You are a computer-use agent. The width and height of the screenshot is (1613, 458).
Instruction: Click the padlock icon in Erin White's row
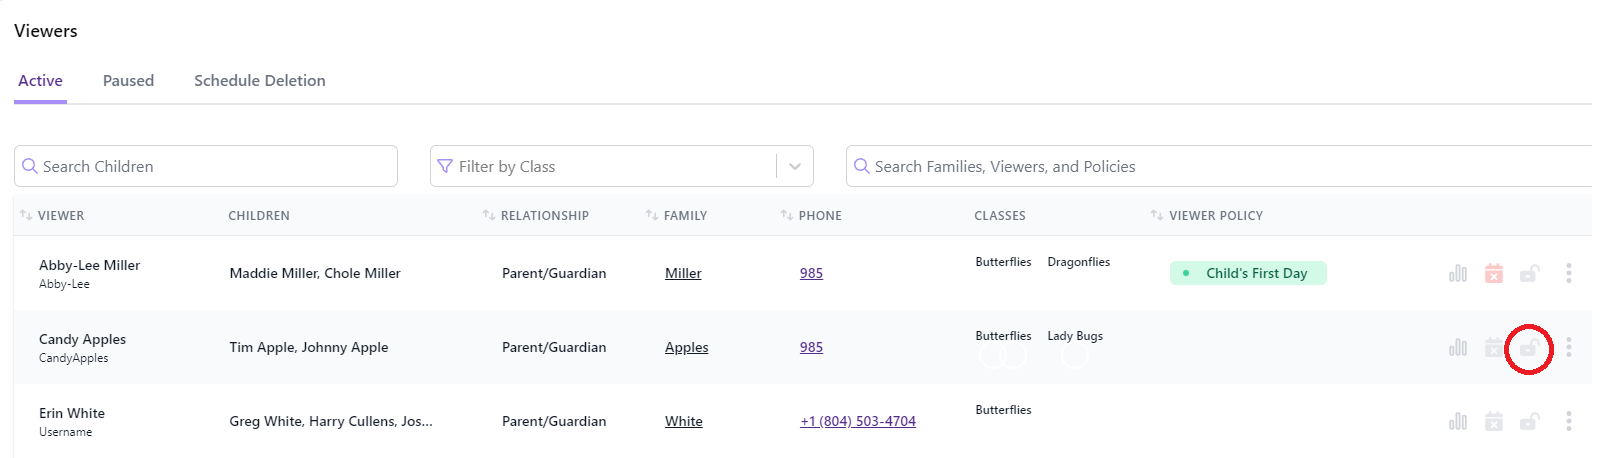point(1529,421)
